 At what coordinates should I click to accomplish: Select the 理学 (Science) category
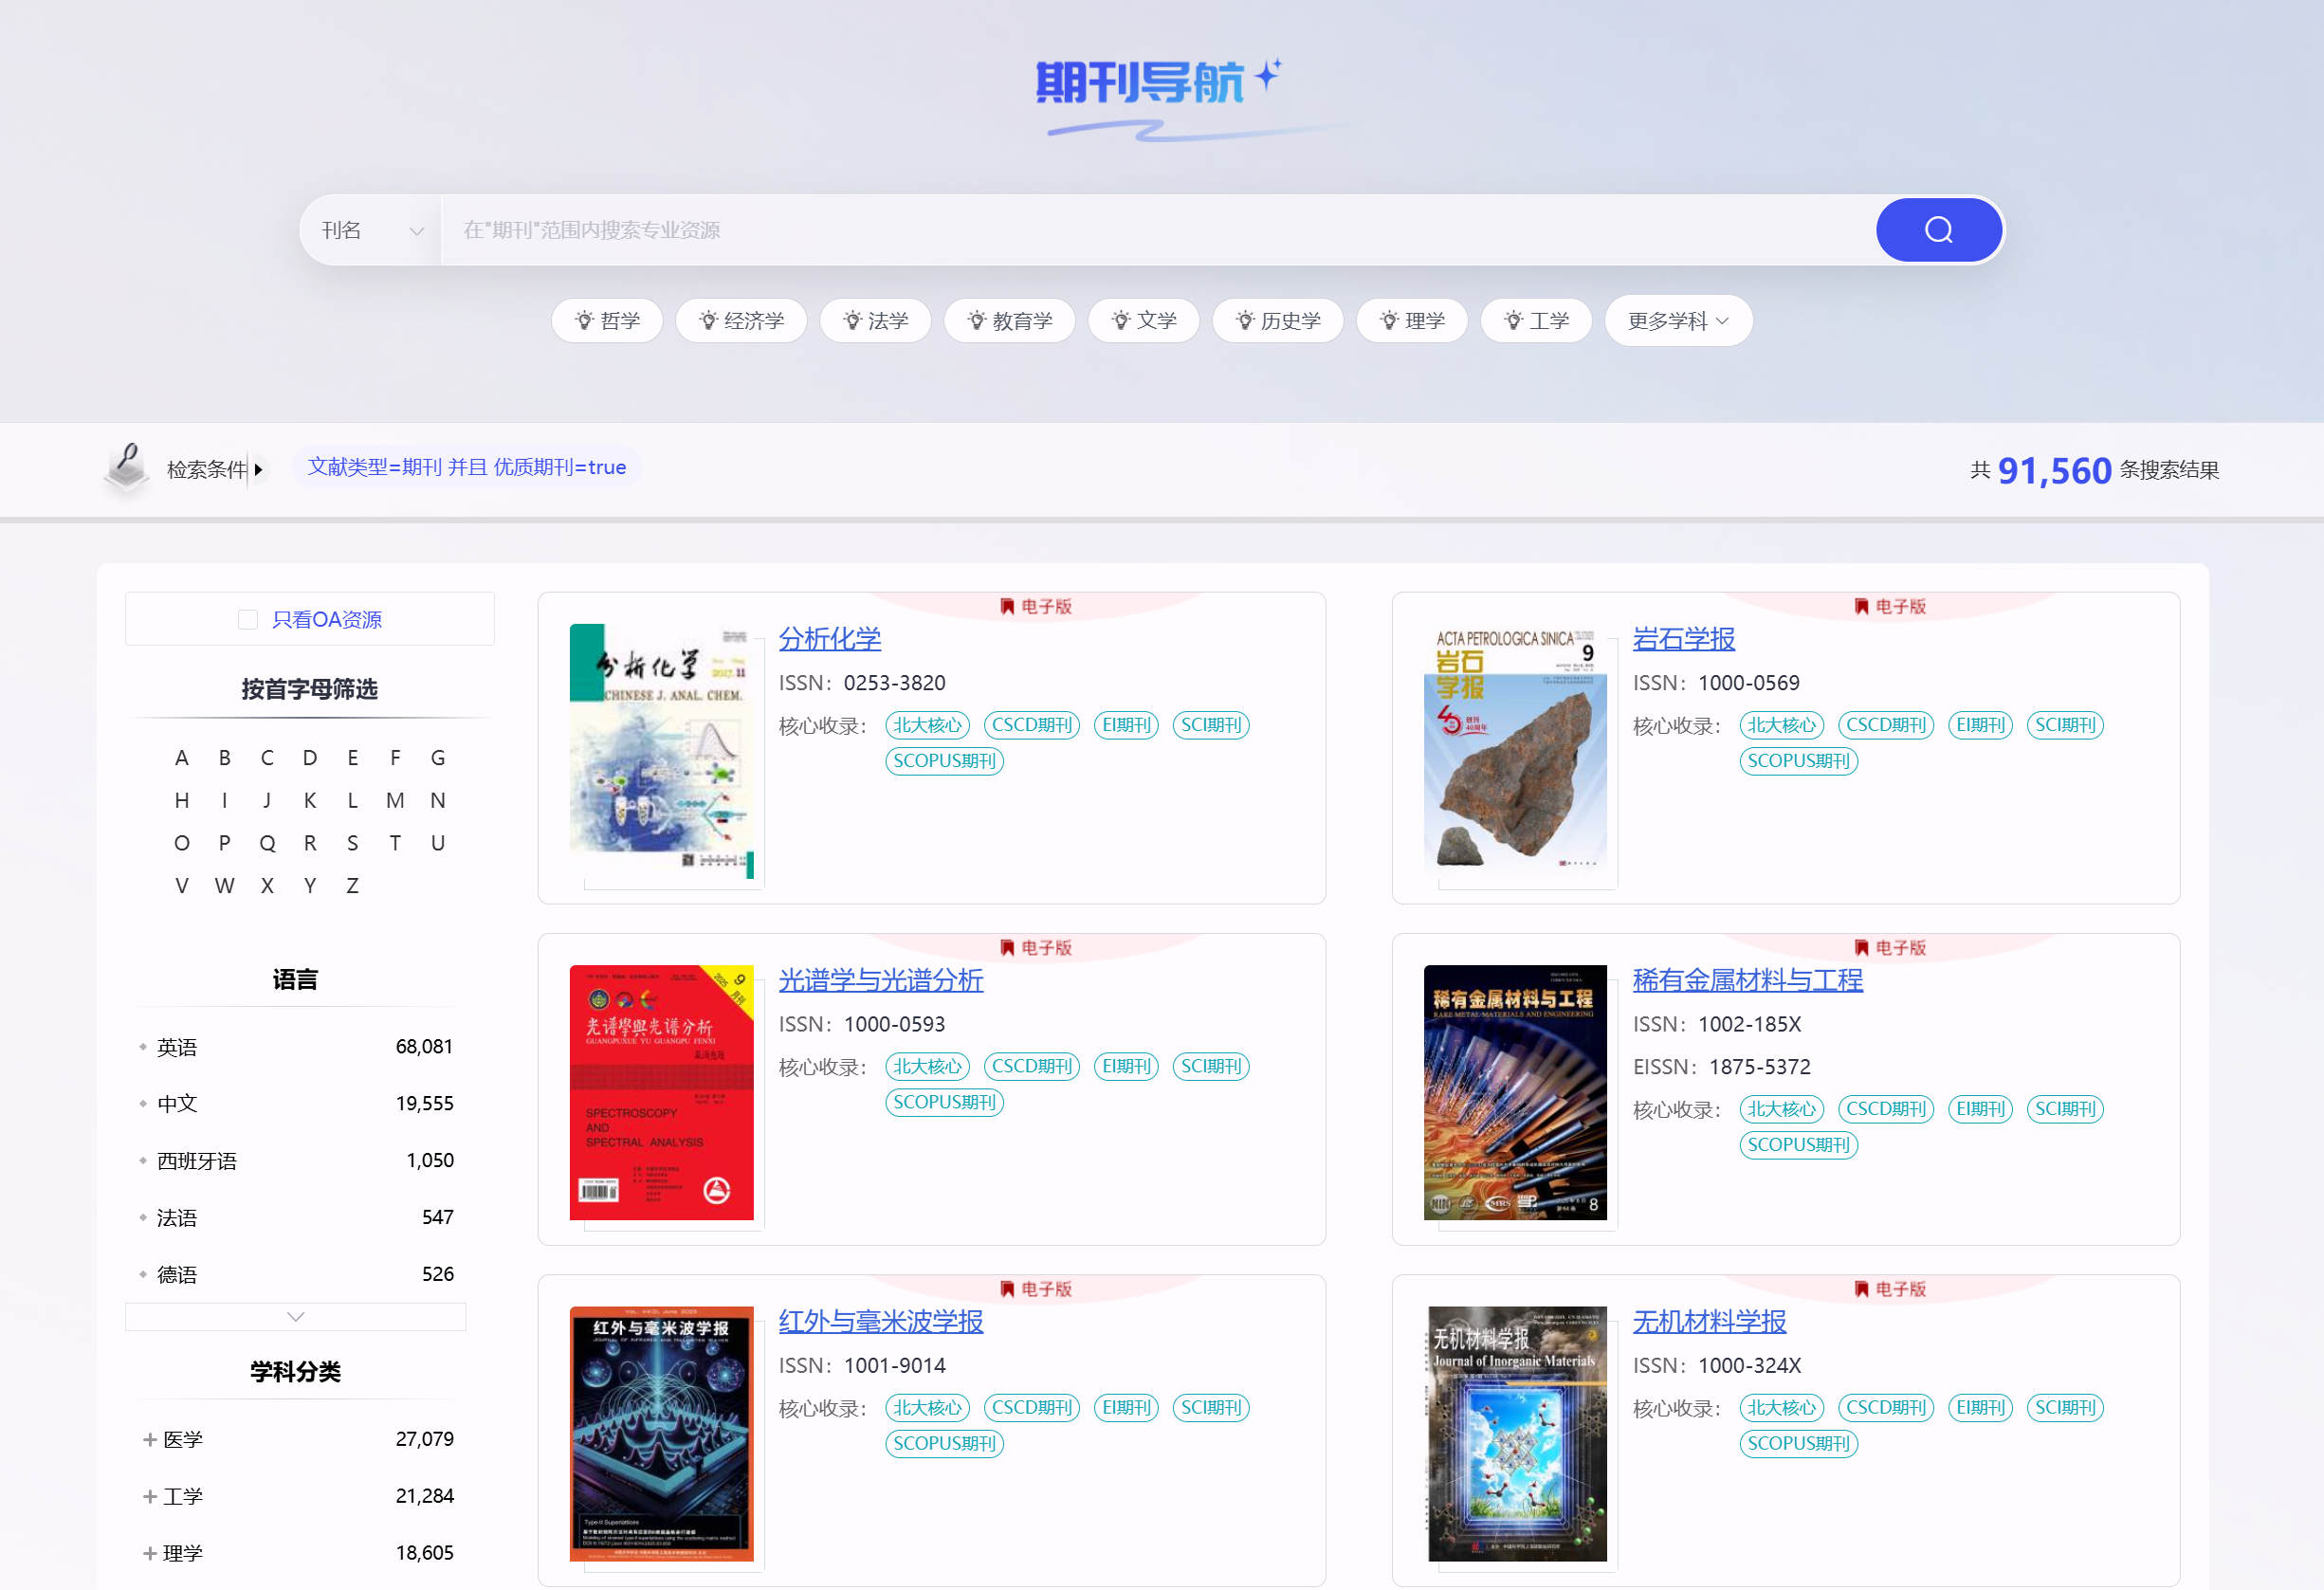(1411, 320)
